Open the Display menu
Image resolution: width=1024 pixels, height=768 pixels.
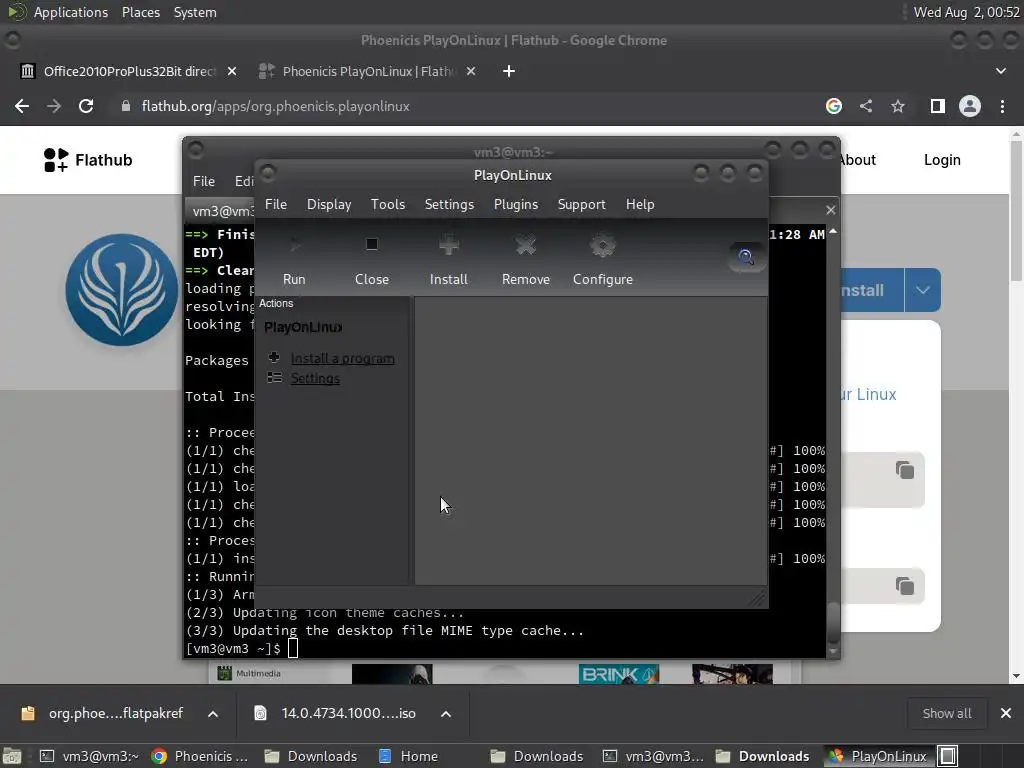[x=329, y=204]
